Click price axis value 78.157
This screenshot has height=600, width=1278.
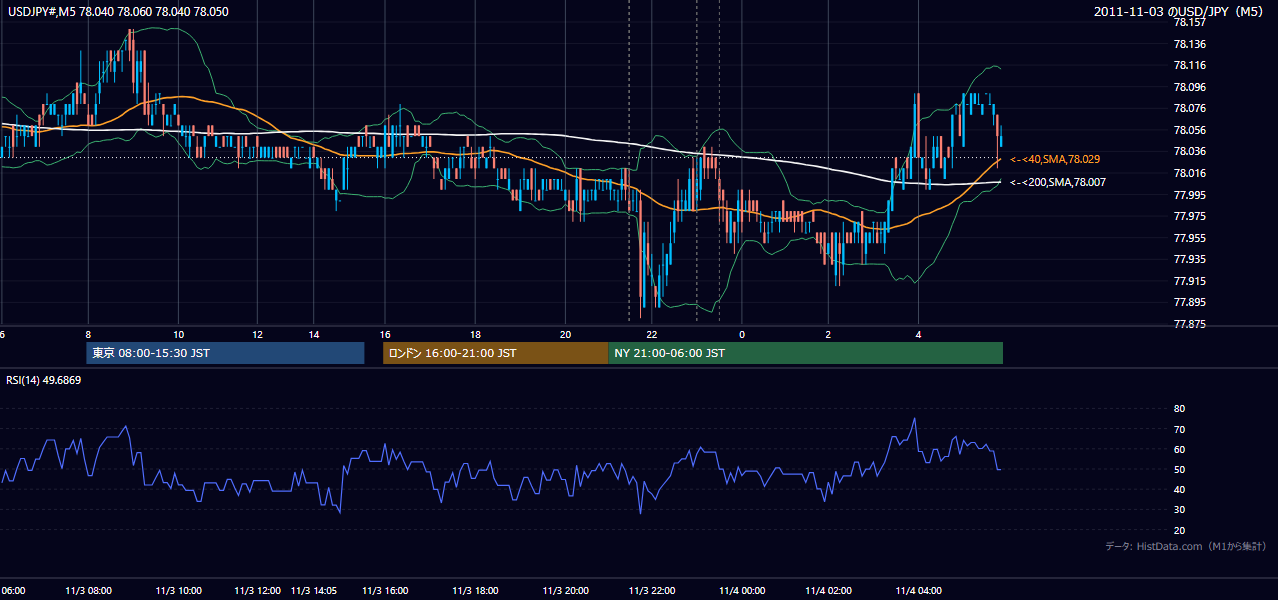click(x=1189, y=22)
